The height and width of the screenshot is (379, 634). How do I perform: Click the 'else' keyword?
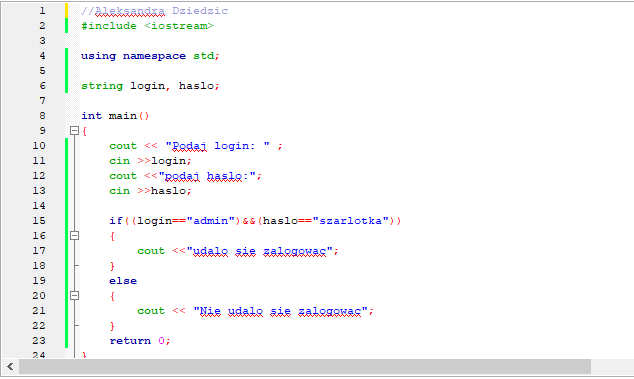click(123, 281)
